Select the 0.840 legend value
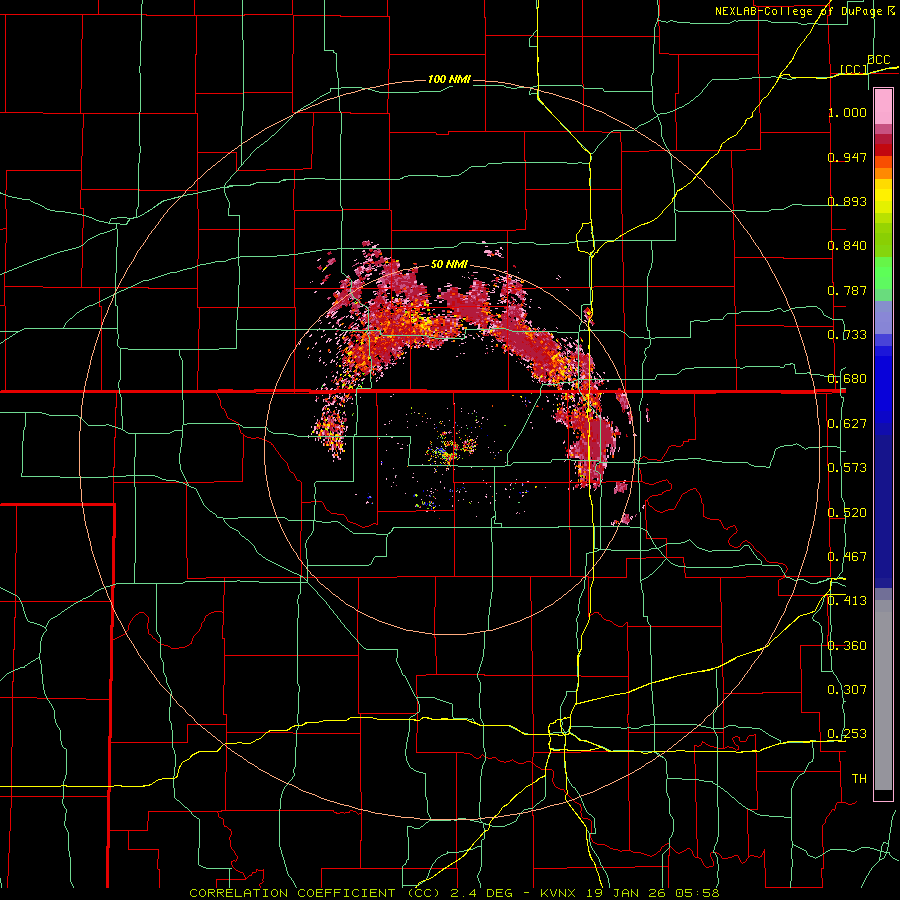The image size is (900, 900). (x=847, y=246)
